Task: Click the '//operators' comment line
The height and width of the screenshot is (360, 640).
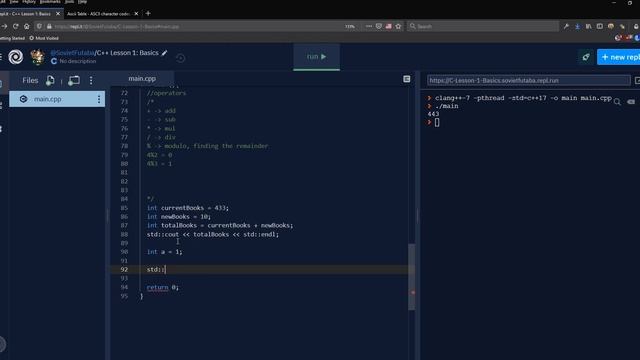Action: click(166, 93)
